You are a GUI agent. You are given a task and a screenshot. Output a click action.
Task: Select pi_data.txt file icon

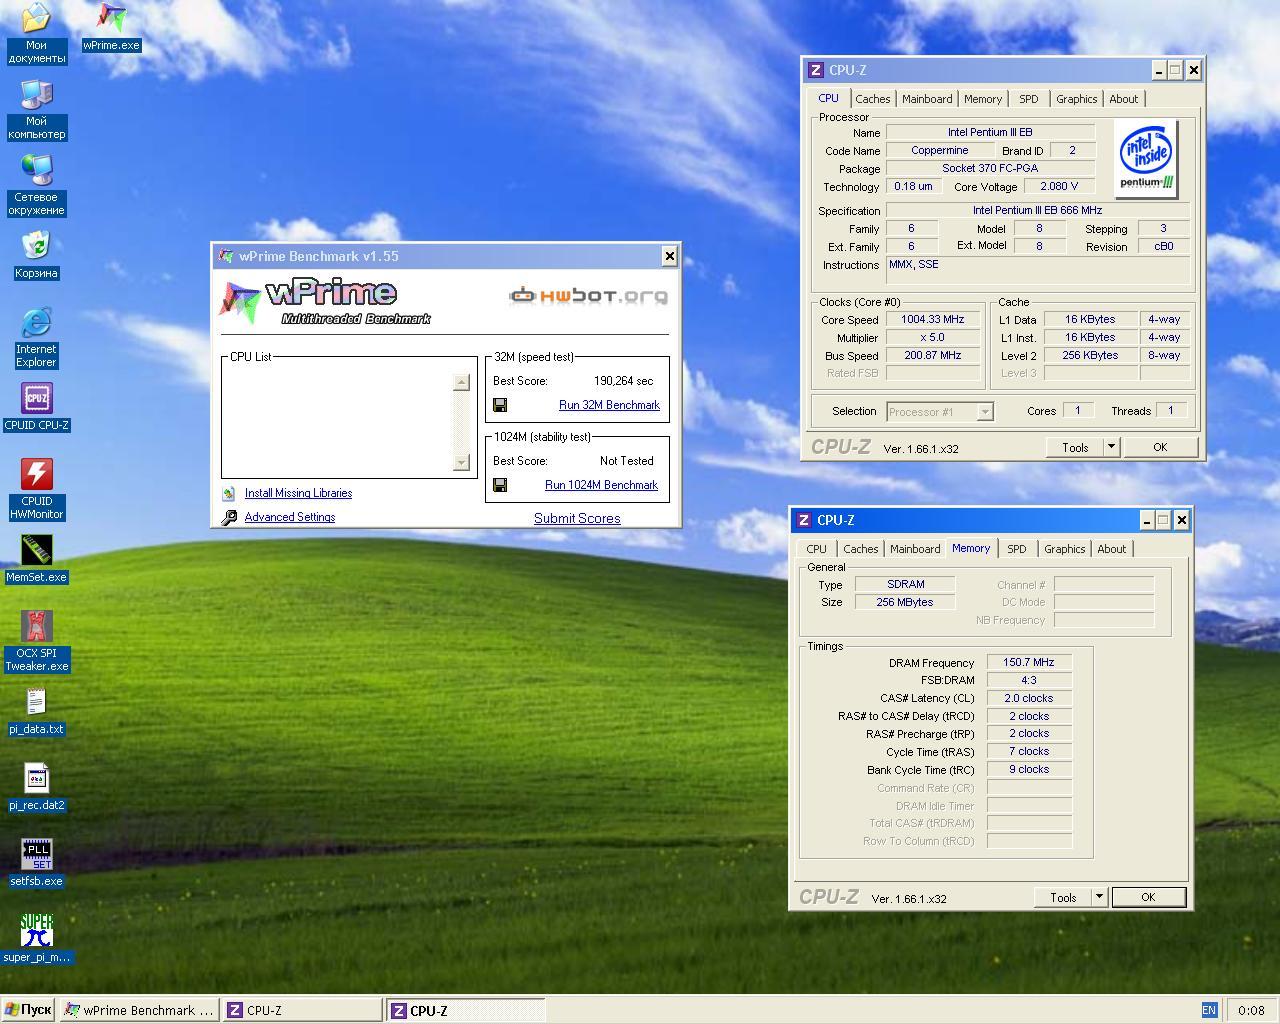(36, 712)
